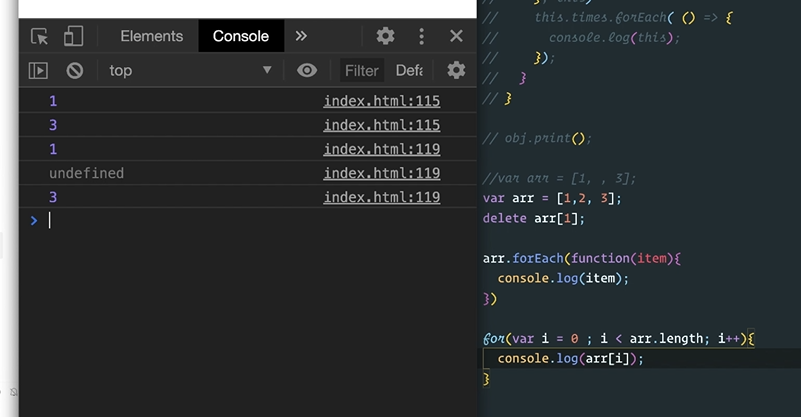Click the 'delete arr[1];' code line
Image resolution: width=801 pixels, height=417 pixels.
[533, 219]
